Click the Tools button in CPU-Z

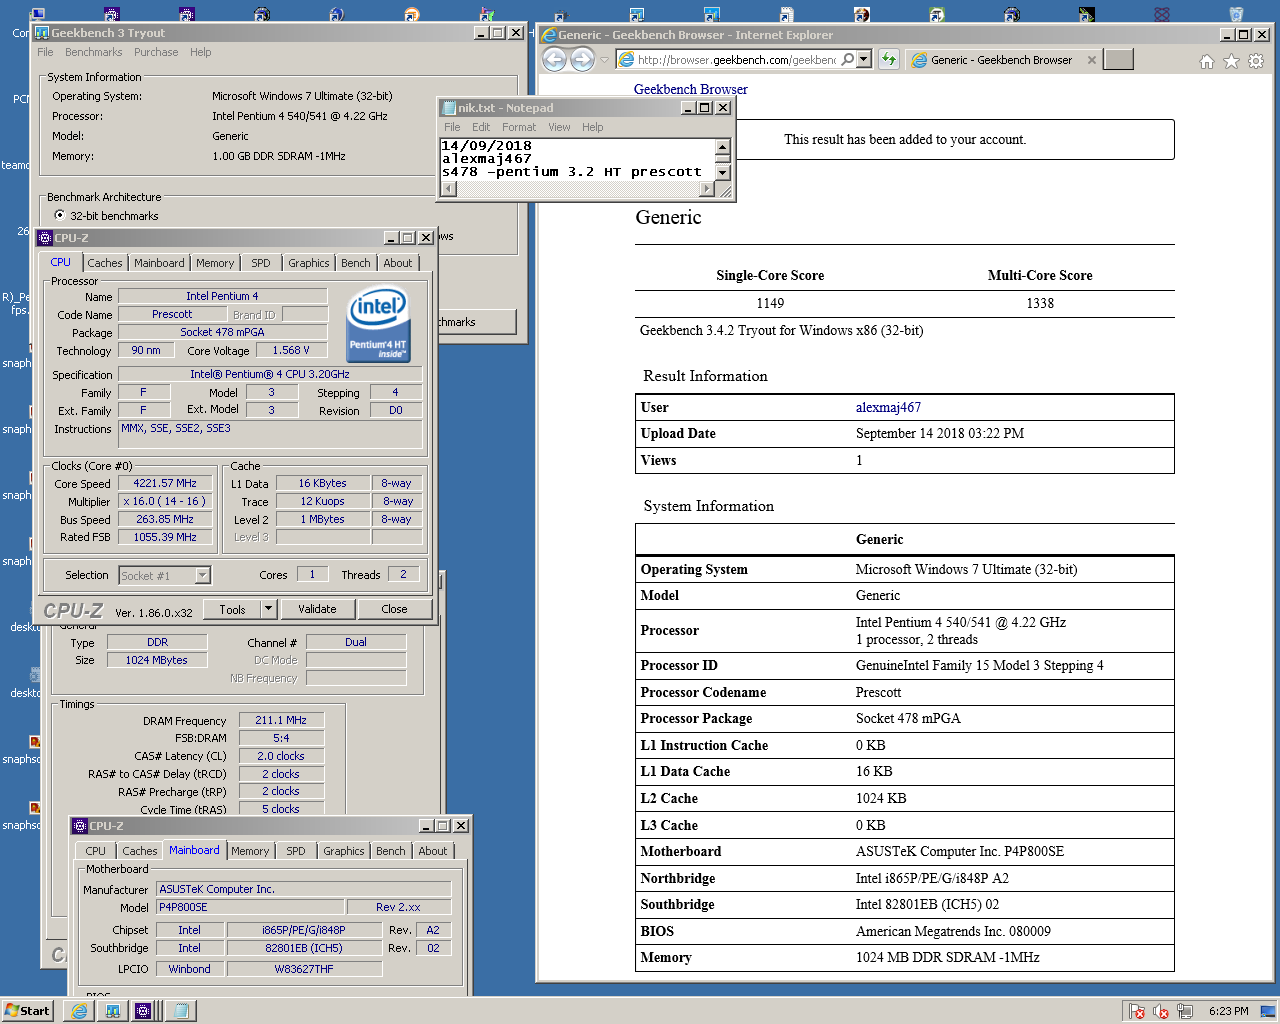pyautogui.click(x=232, y=609)
